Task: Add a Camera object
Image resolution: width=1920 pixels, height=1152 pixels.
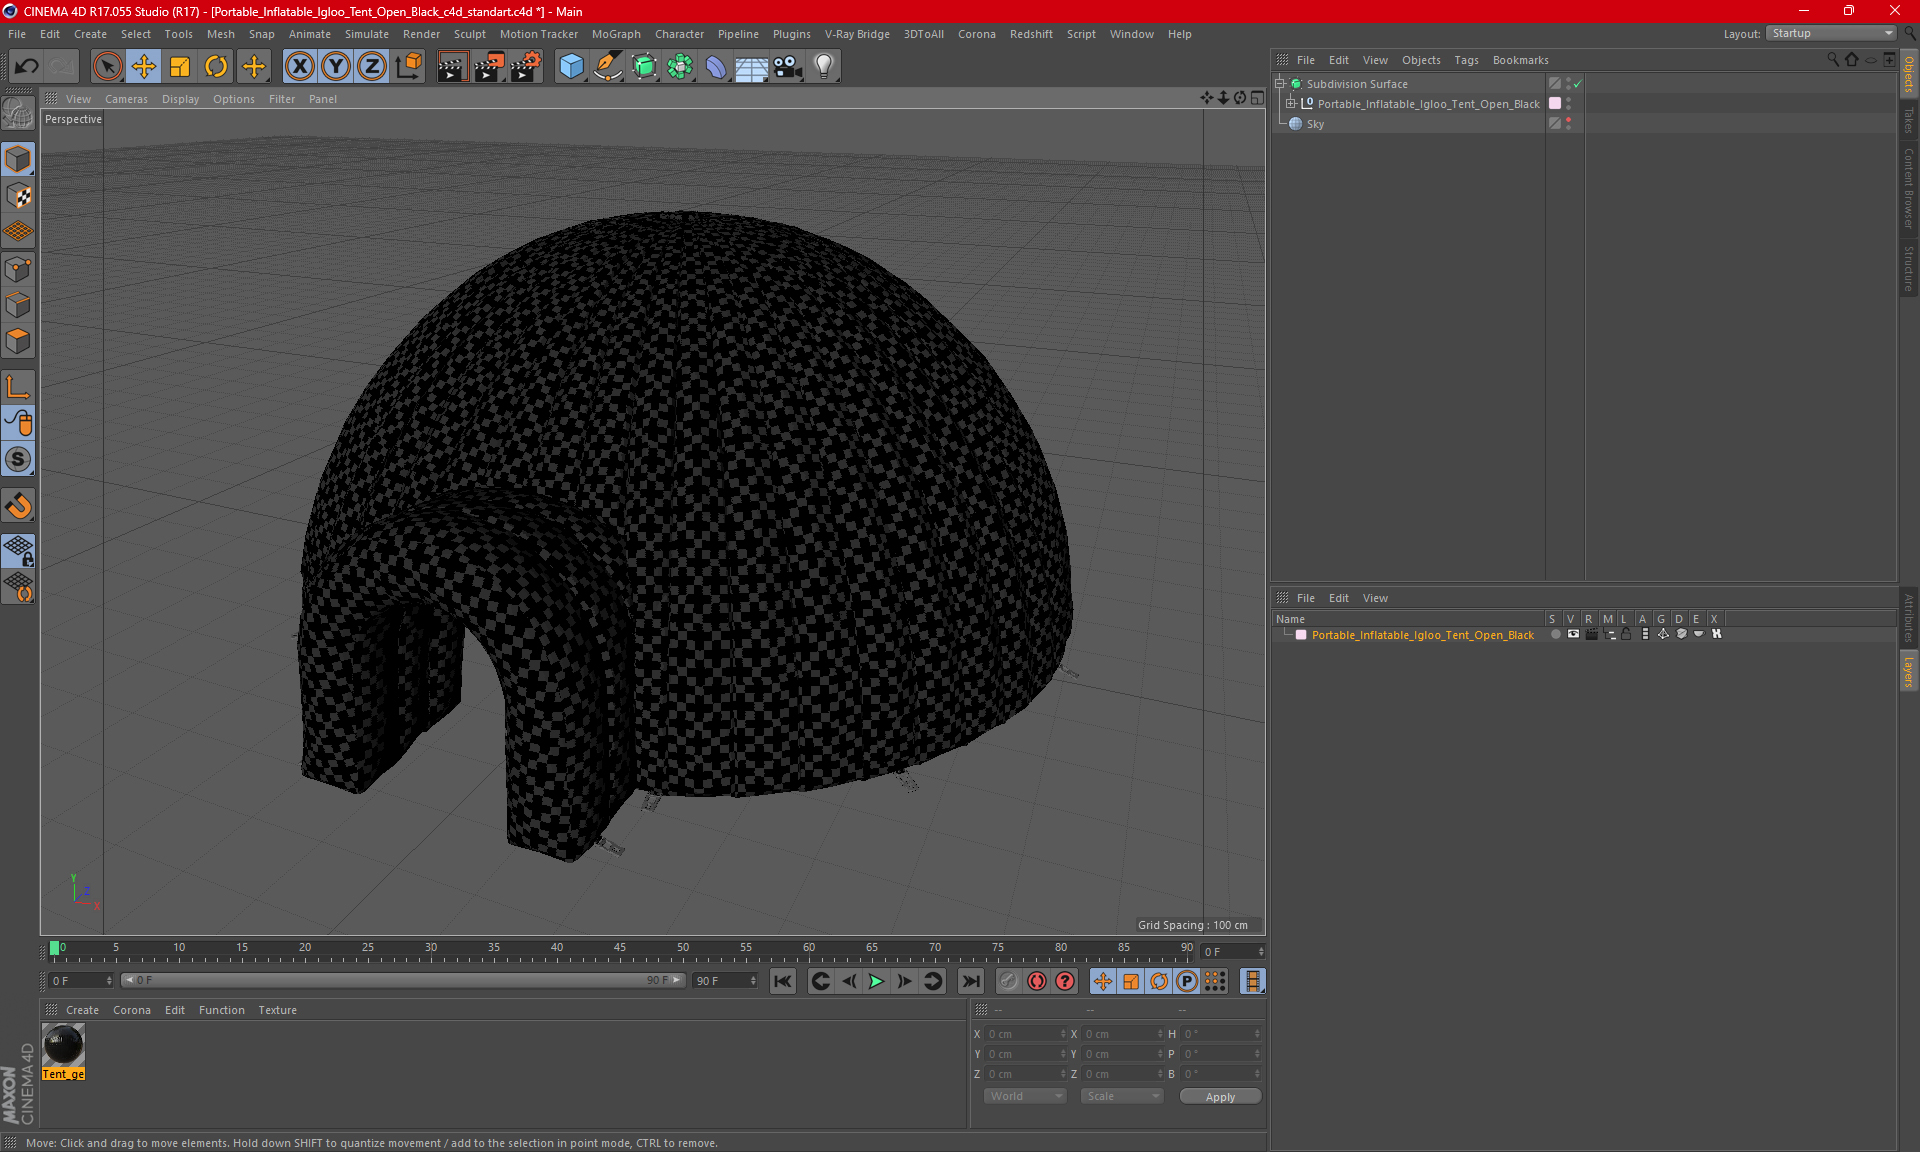Action: [788, 67]
